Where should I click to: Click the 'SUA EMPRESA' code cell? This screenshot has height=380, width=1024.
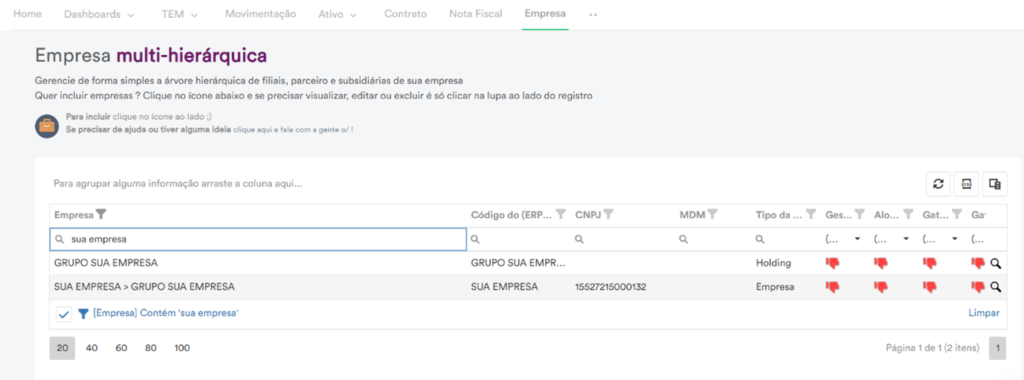coord(505,287)
